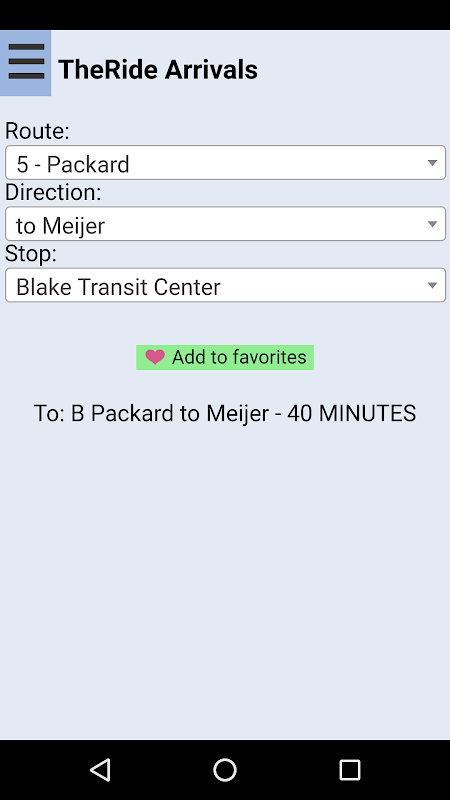This screenshot has width=450, height=800.
Task: Tap the Android home circle button
Action: coord(225,769)
